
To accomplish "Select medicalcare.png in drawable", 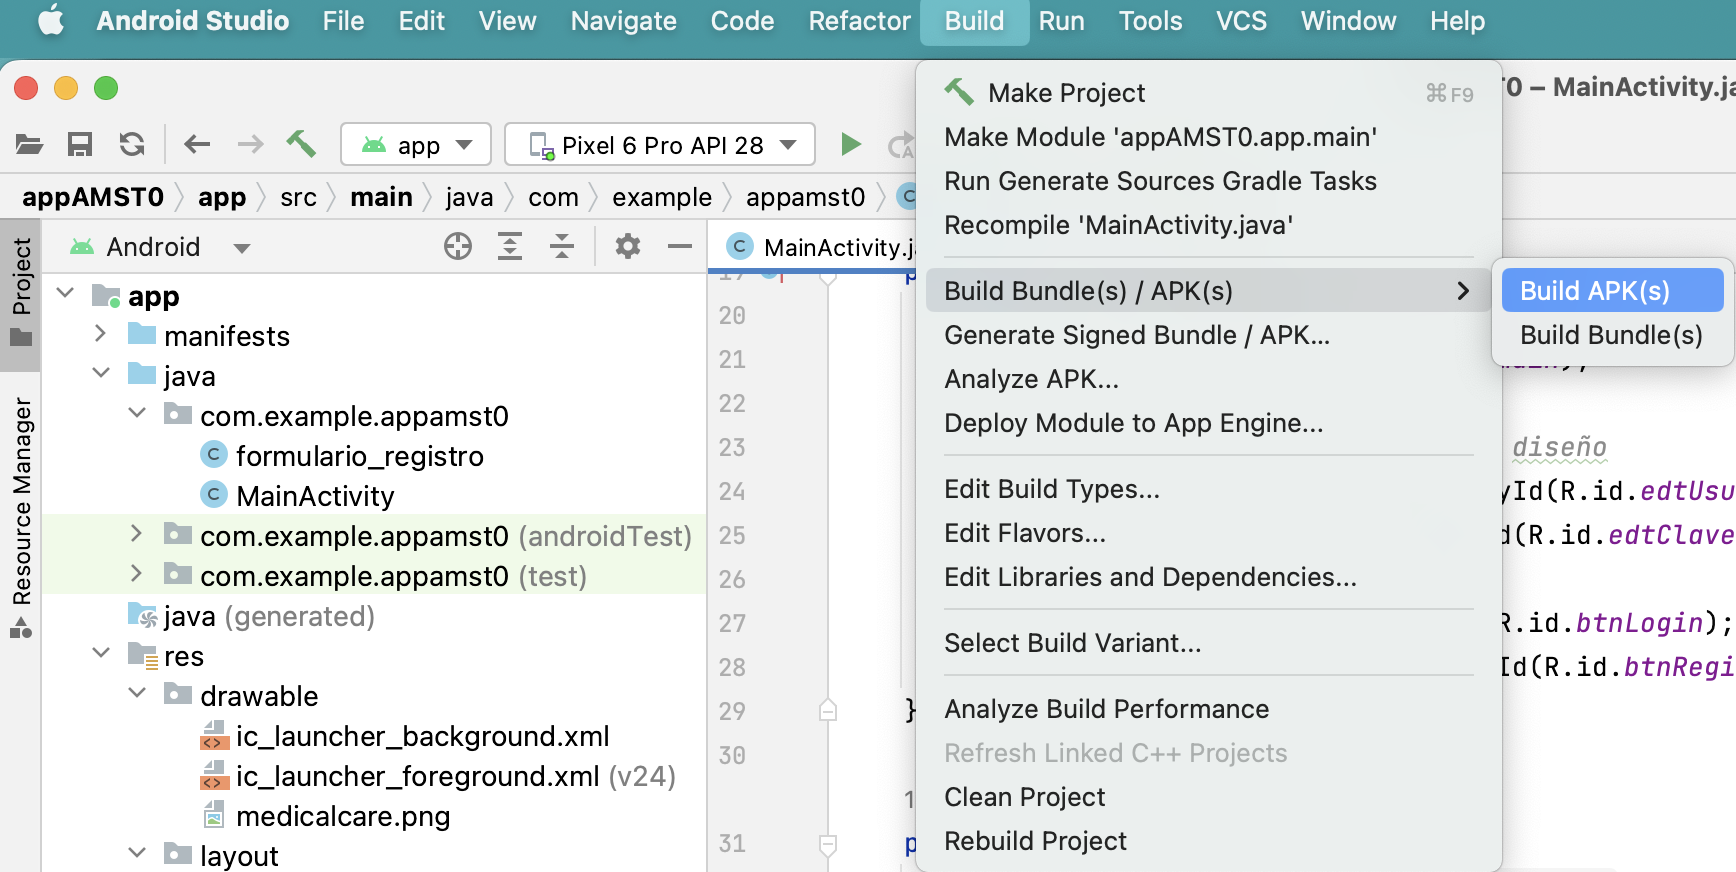I will 343,816.
